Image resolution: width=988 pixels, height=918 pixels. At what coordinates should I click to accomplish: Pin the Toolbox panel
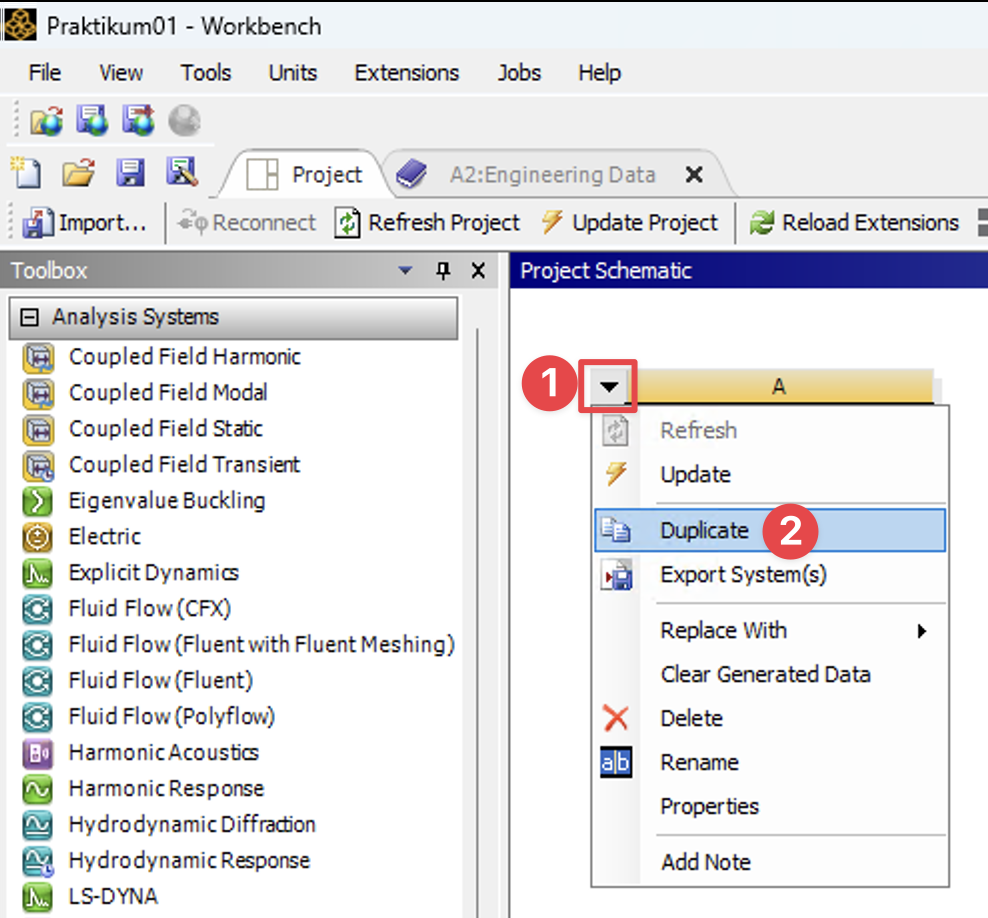(444, 271)
